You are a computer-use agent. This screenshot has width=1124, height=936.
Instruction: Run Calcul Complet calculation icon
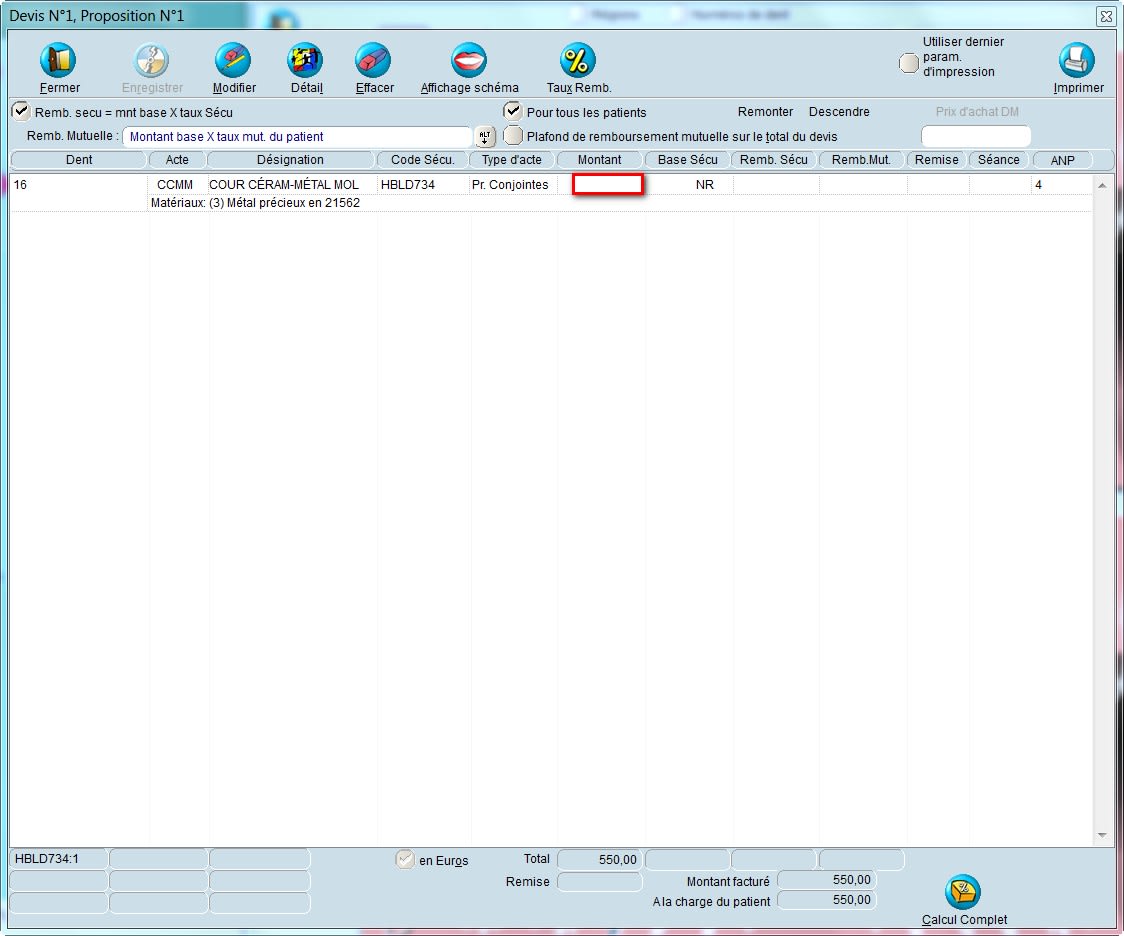coord(963,892)
